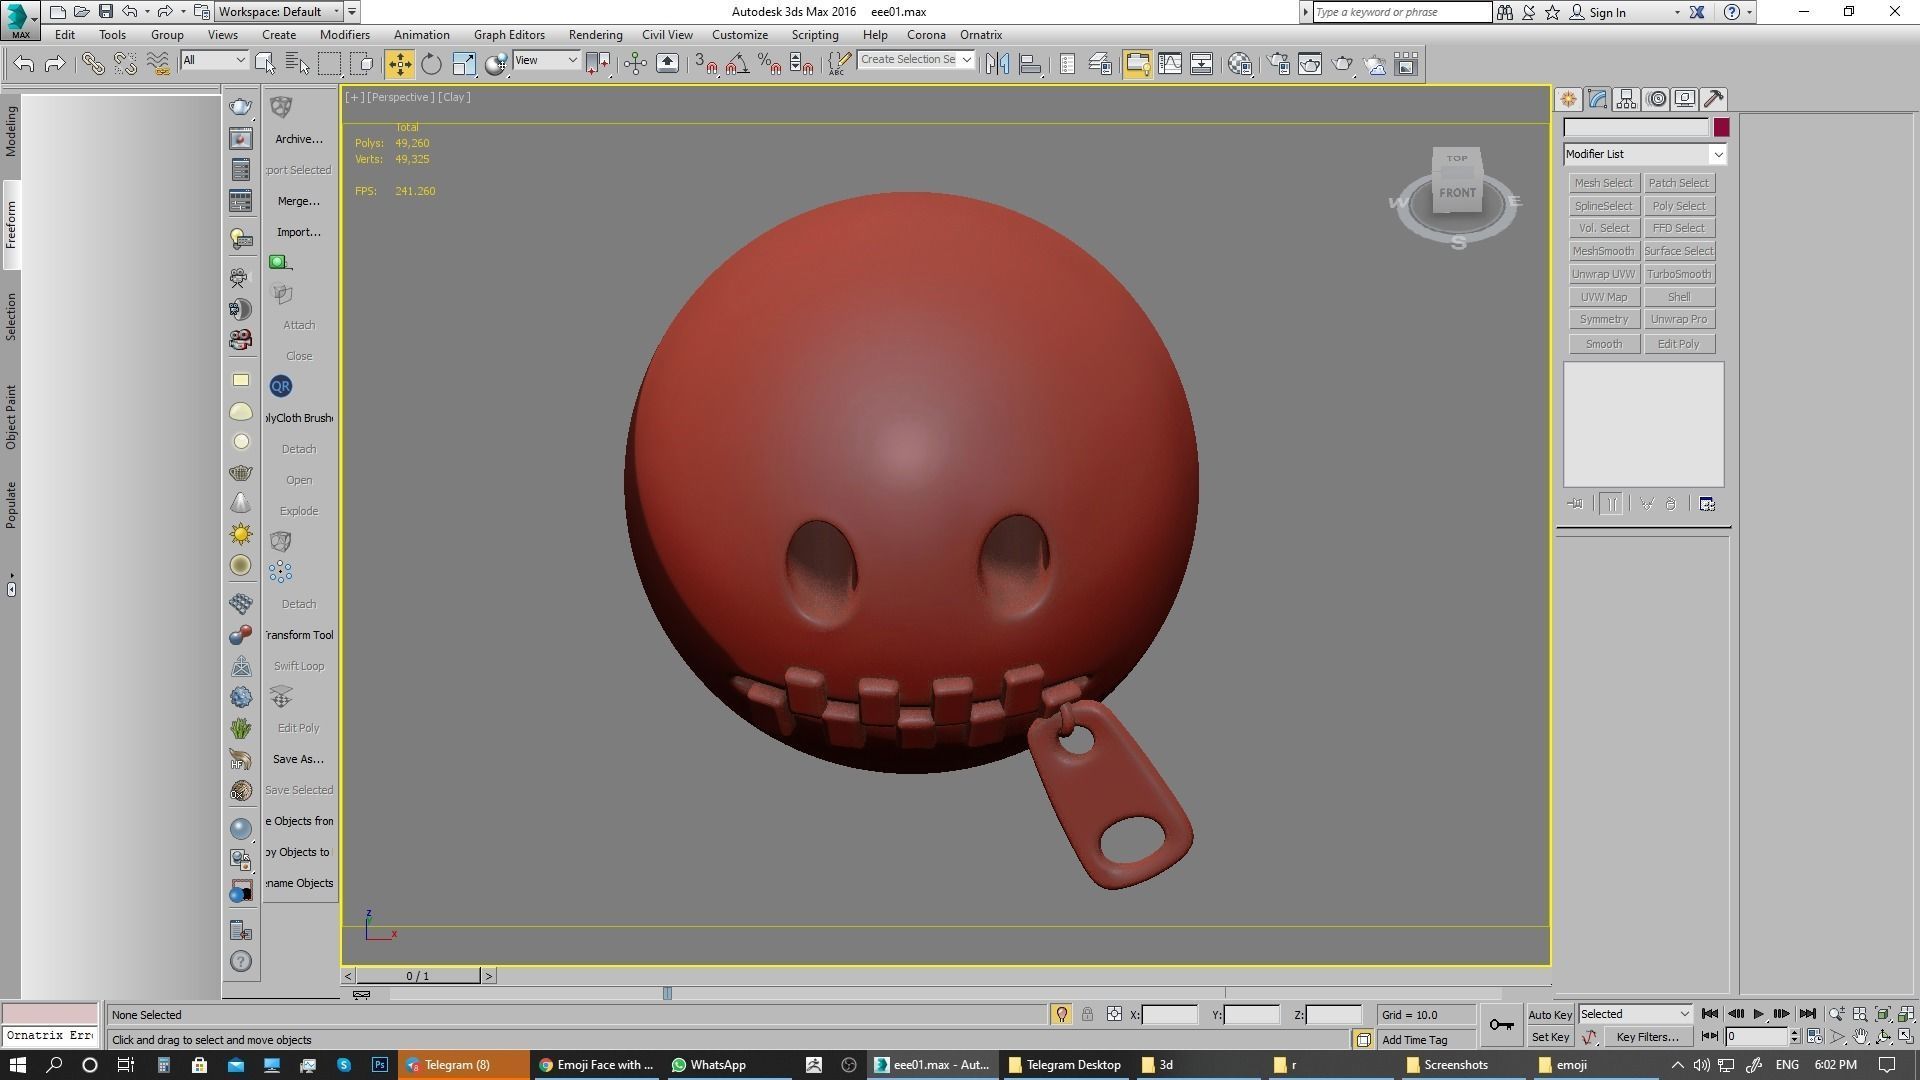Expand the Modifier List dropdown
This screenshot has height=1080, width=1920.
click(x=1645, y=154)
